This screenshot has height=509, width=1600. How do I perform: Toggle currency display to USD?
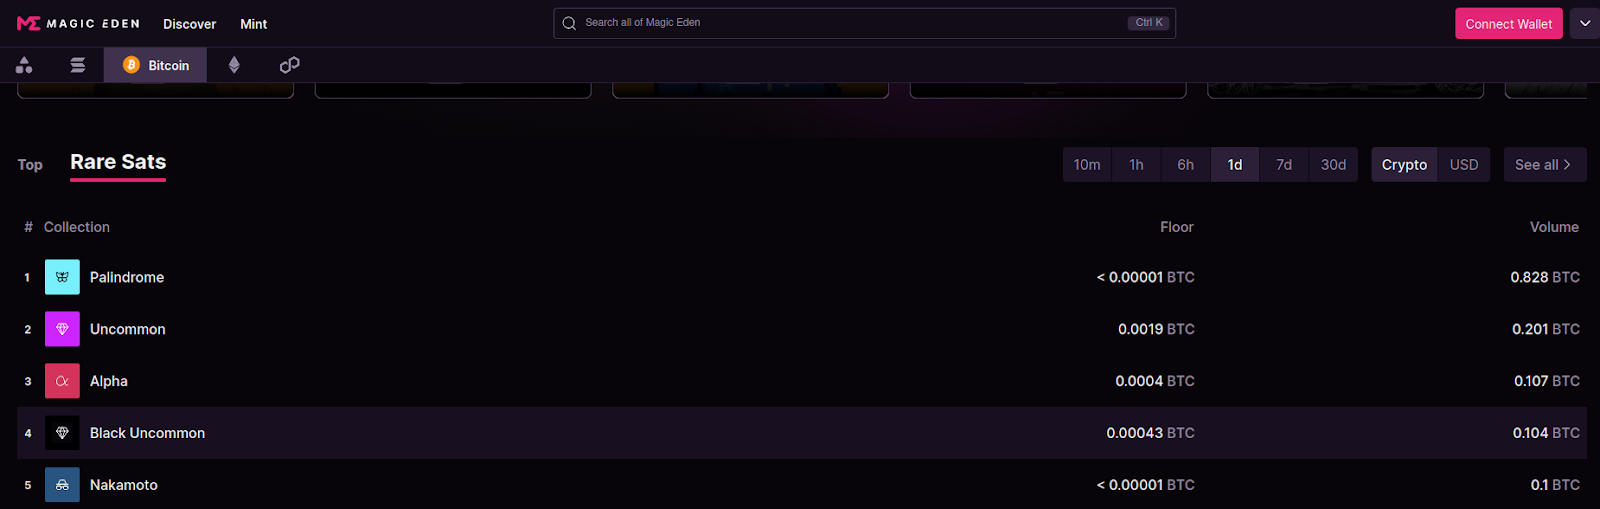(1464, 165)
